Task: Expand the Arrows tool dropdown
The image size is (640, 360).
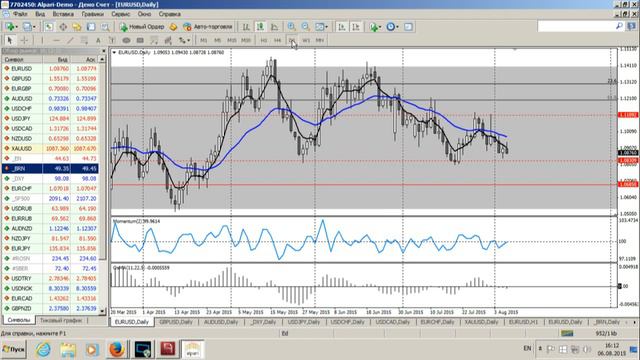Action: [188, 40]
